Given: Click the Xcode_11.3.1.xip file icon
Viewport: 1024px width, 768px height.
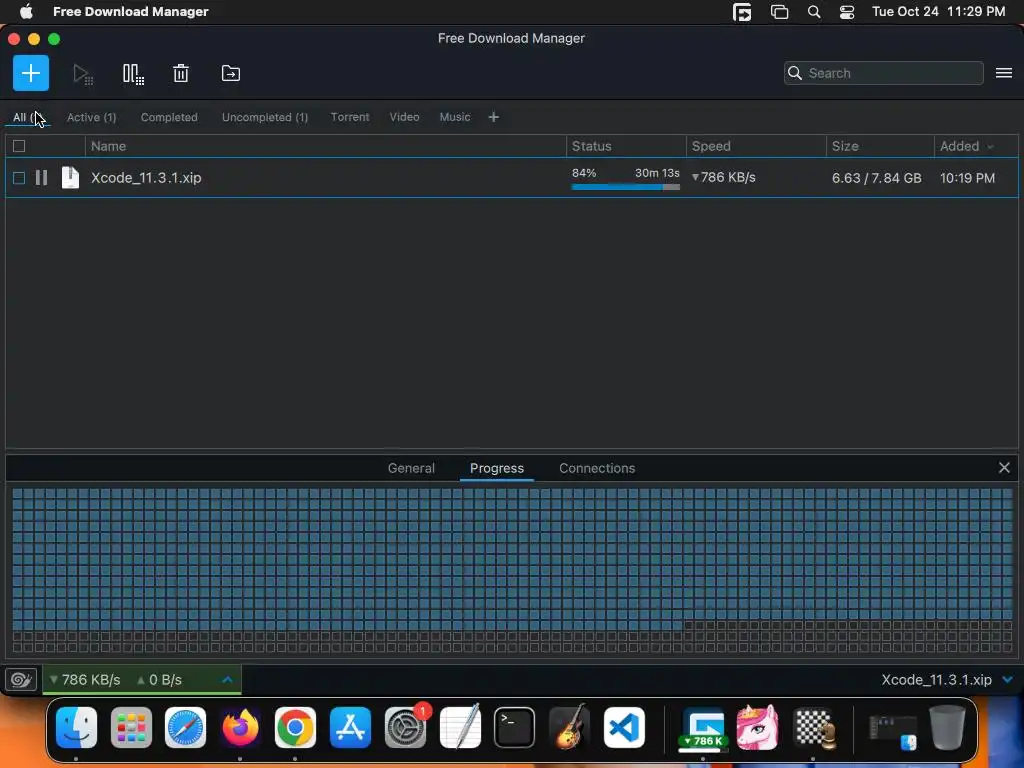Looking at the screenshot, I should [70, 178].
